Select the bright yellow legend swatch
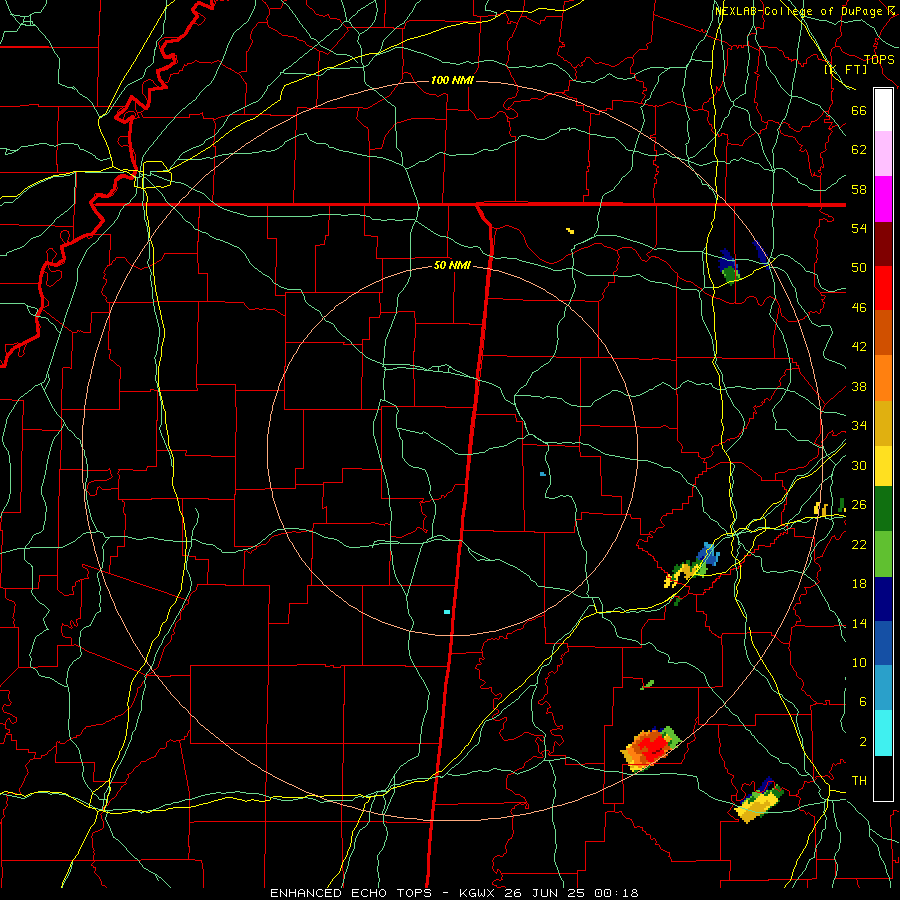The image size is (900, 900). tap(883, 465)
